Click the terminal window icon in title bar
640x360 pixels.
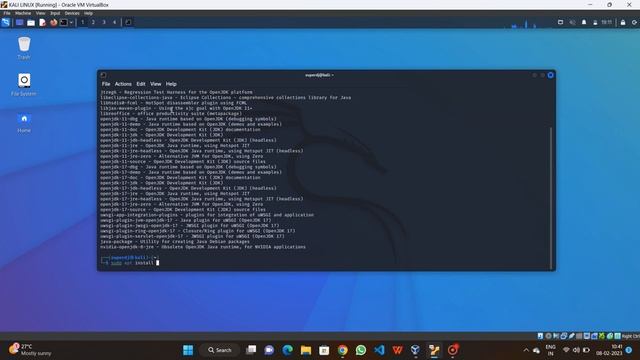click(103, 75)
